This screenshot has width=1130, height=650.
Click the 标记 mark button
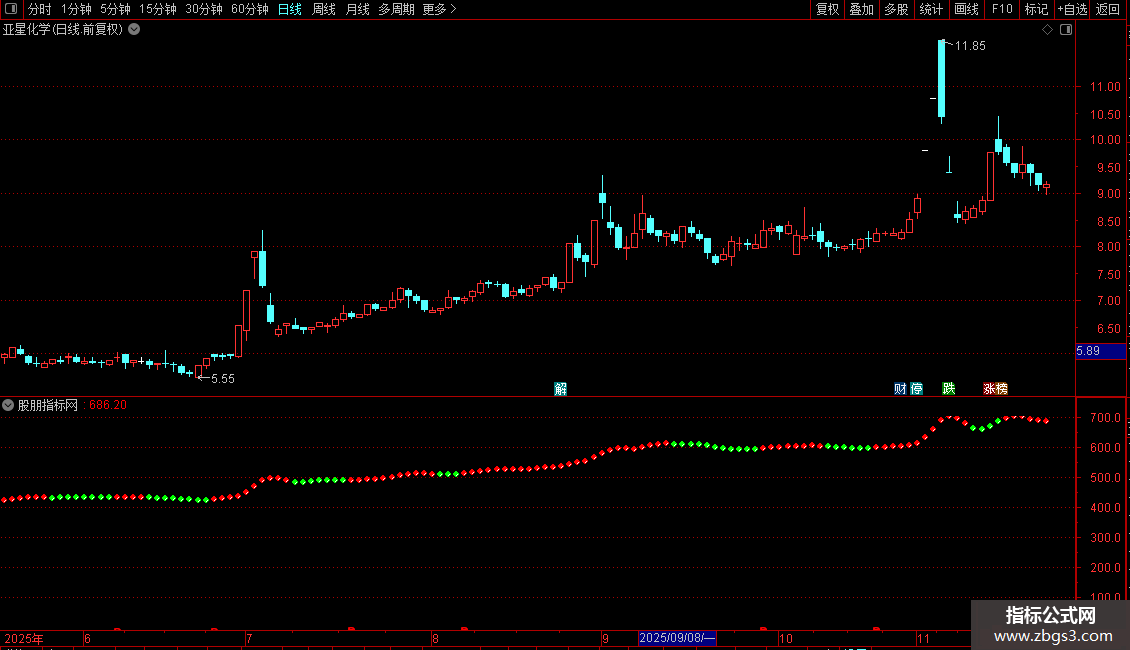point(1036,9)
